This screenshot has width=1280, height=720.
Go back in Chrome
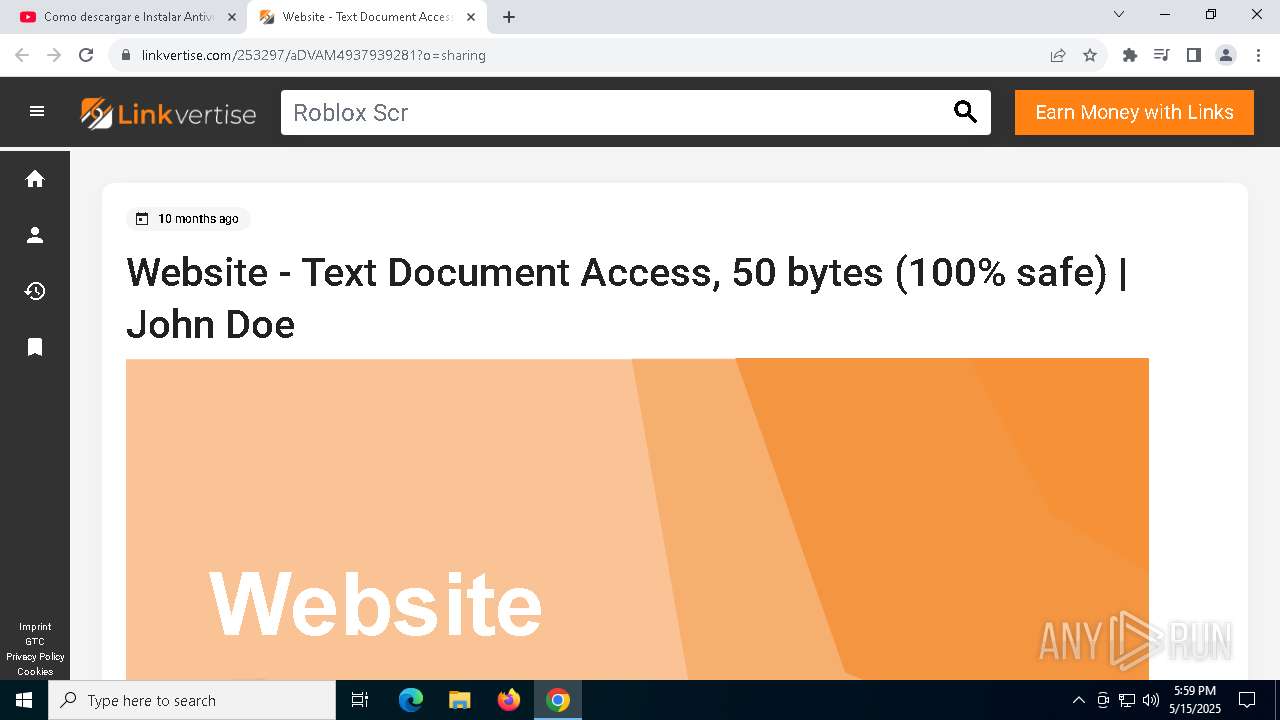(x=22, y=55)
